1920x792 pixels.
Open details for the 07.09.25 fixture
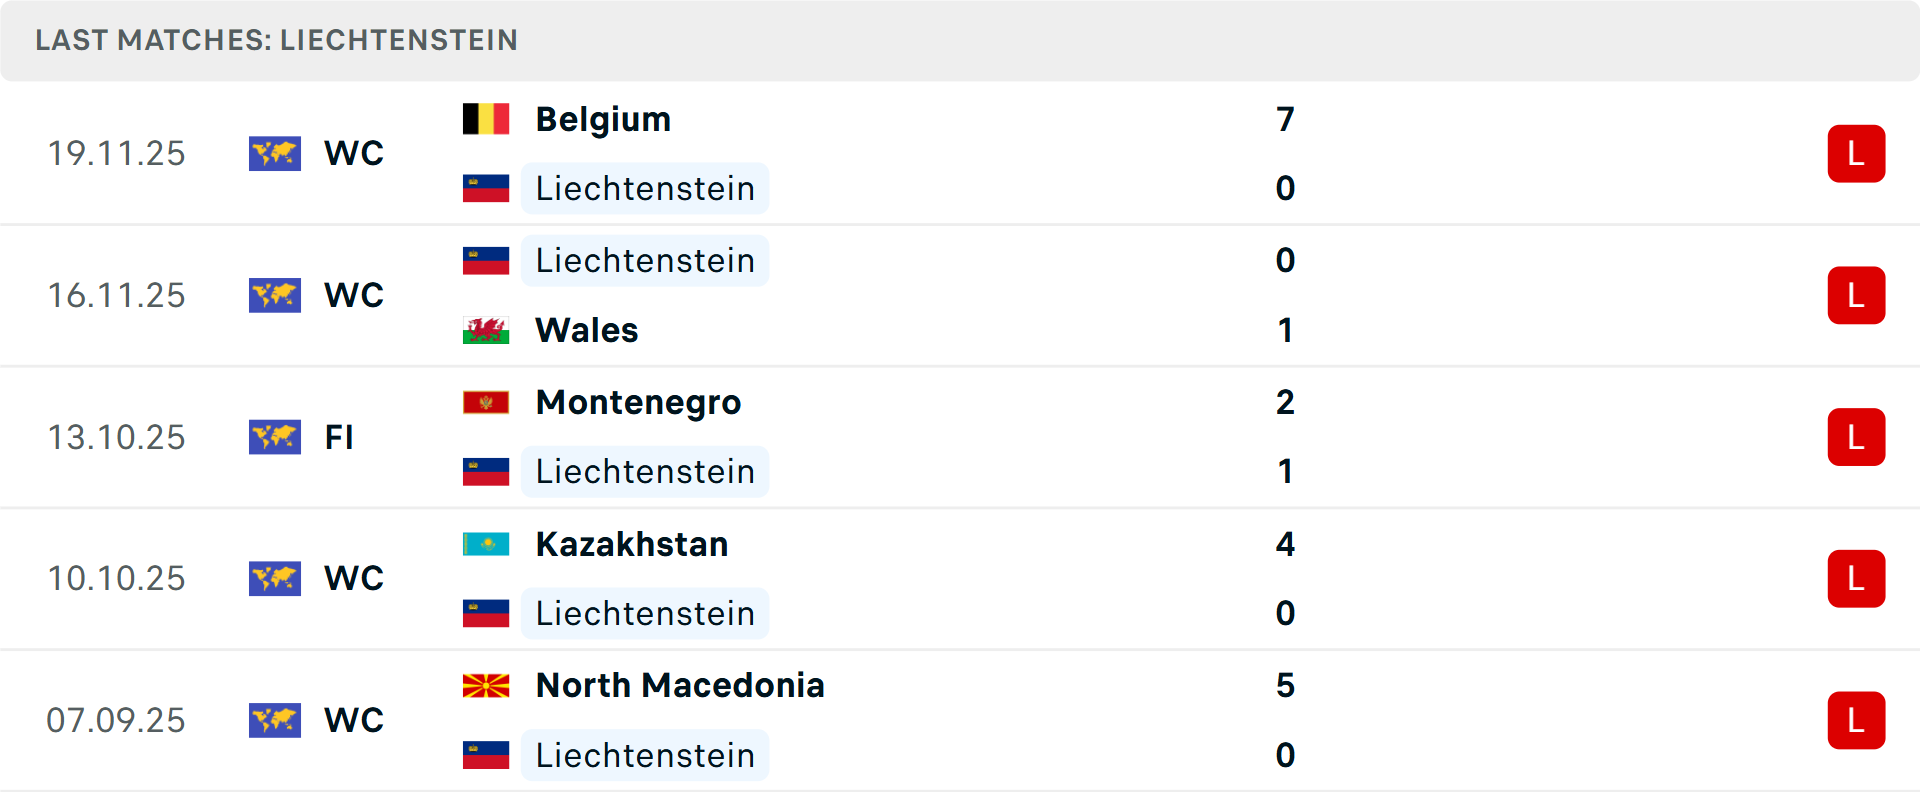coord(960,720)
